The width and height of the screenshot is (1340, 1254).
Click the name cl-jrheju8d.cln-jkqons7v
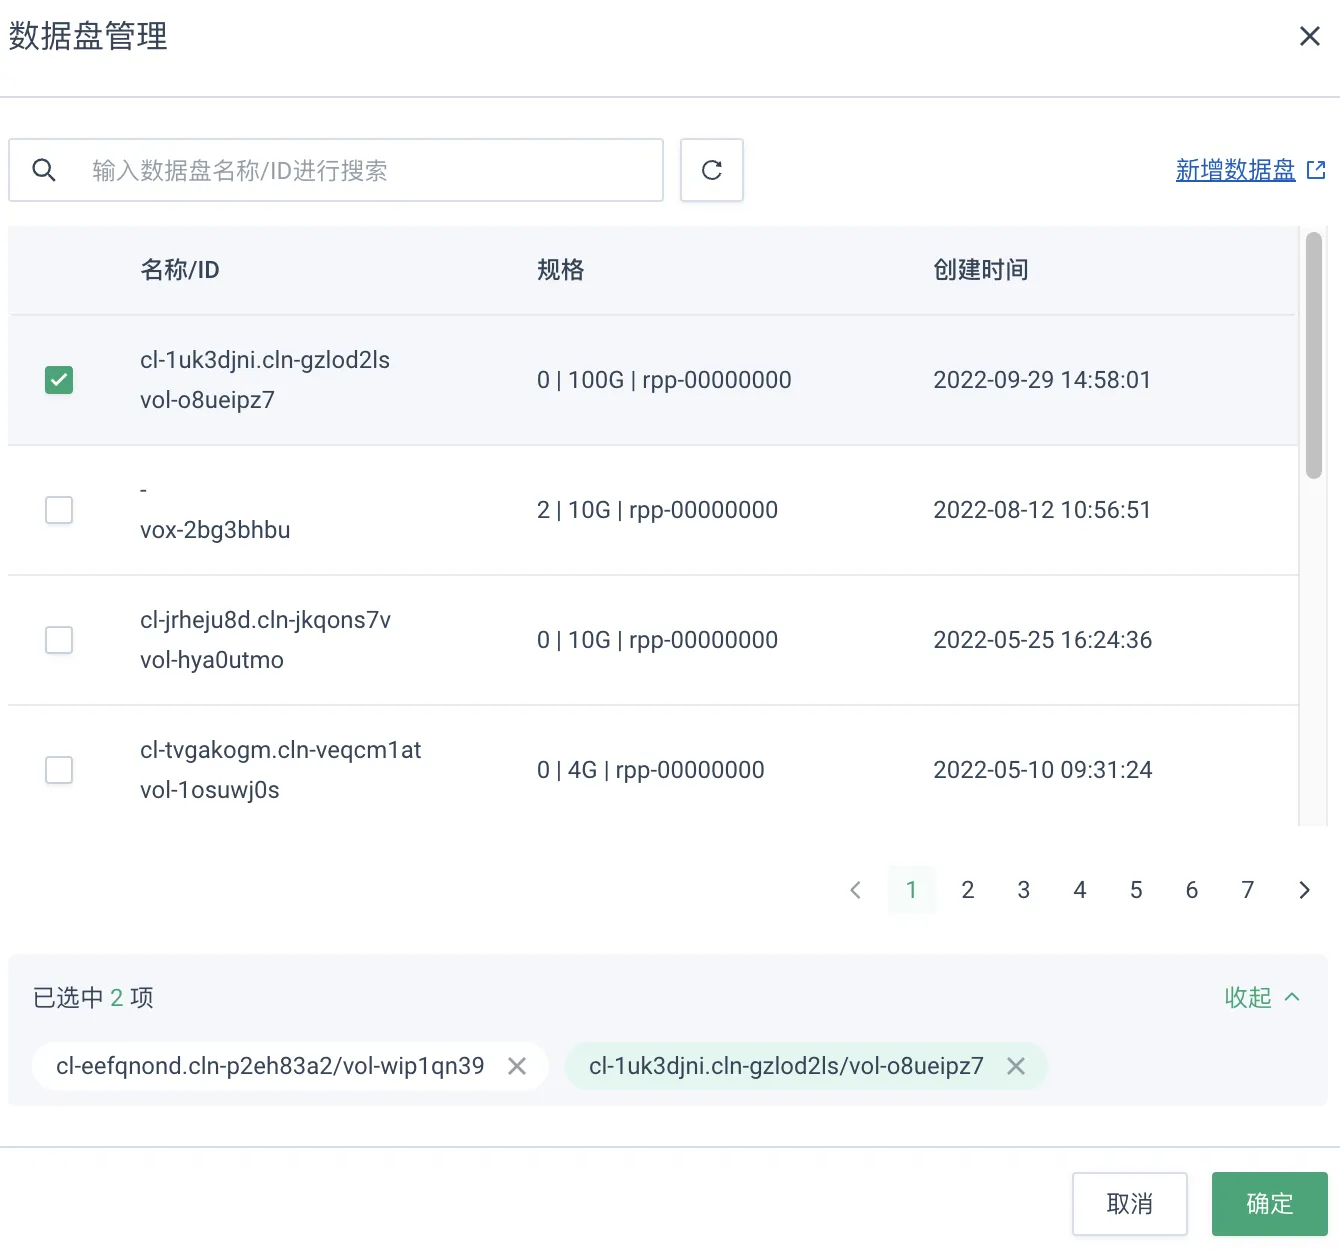tap(265, 620)
